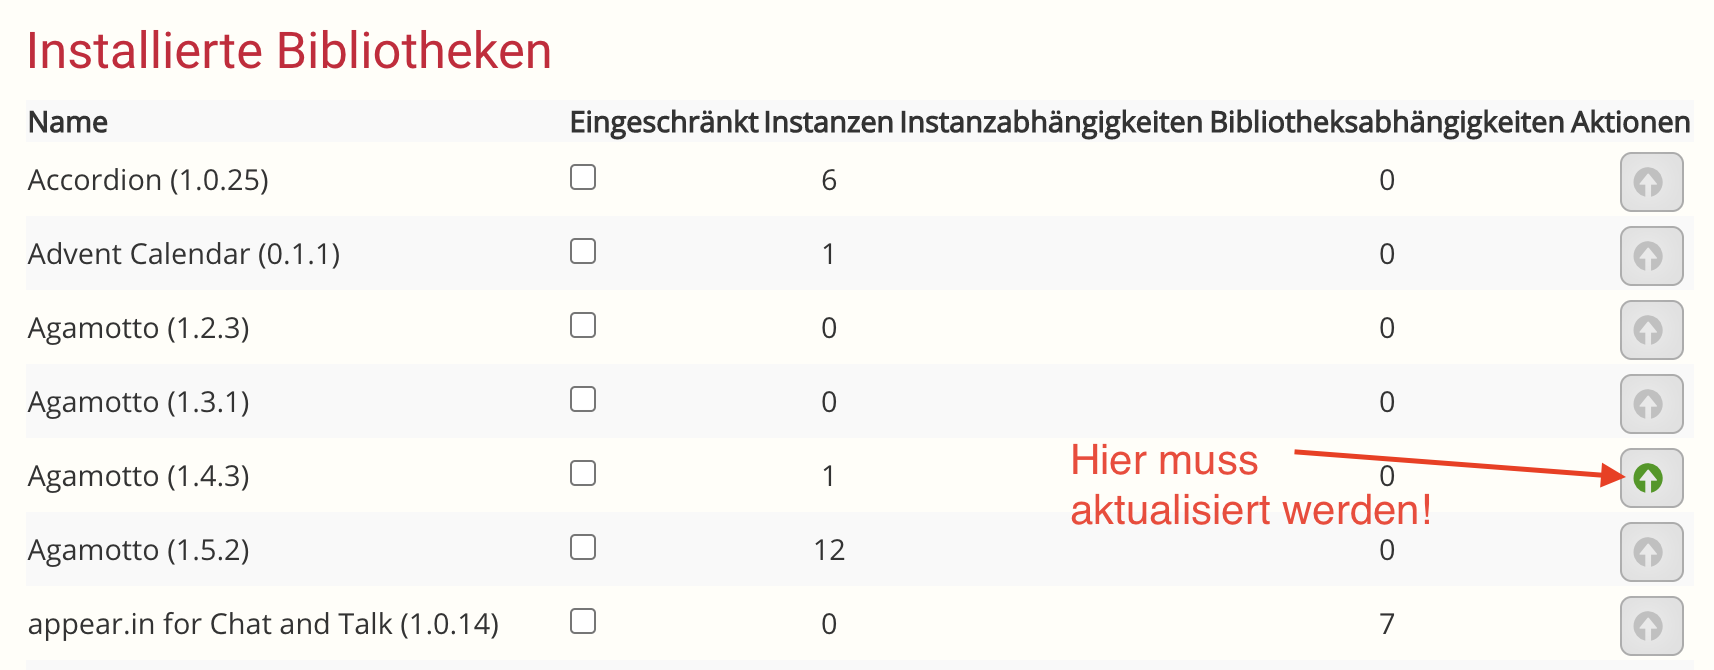Toggle the restricted checkbox for Agamotto (1.4.3)
Viewport: 1714px width, 670px height.
[583, 473]
